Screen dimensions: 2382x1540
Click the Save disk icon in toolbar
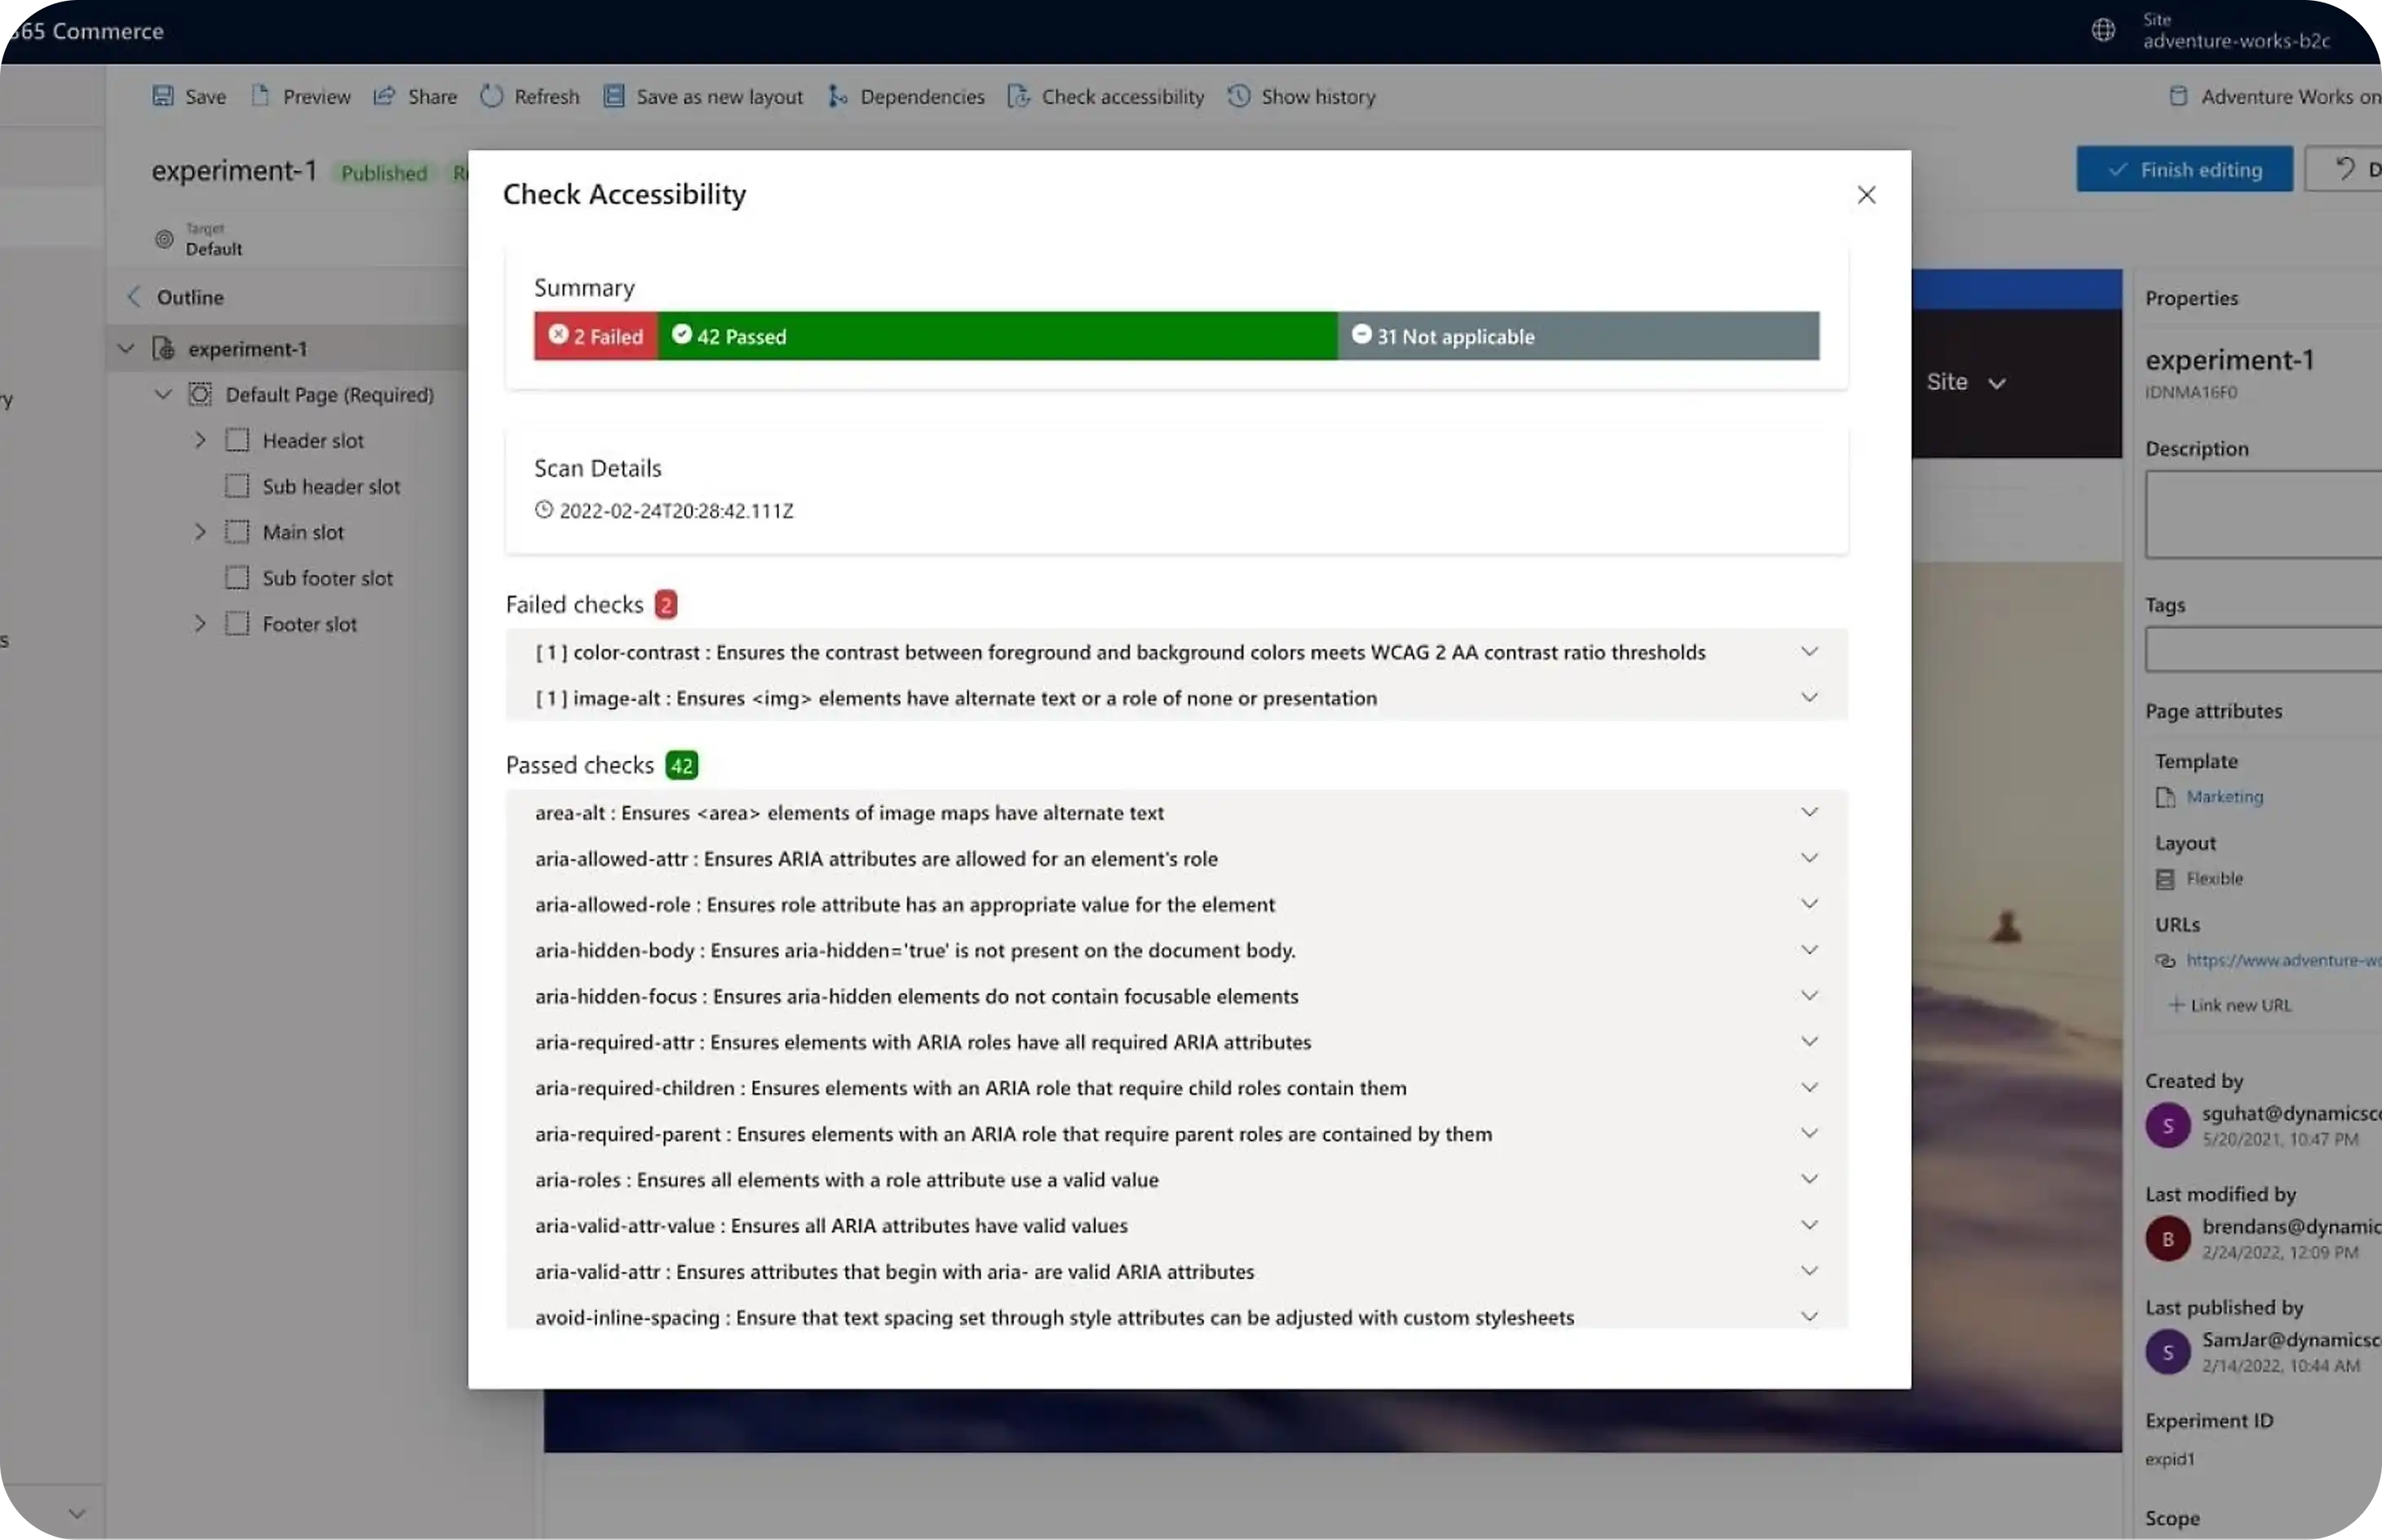pos(163,96)
